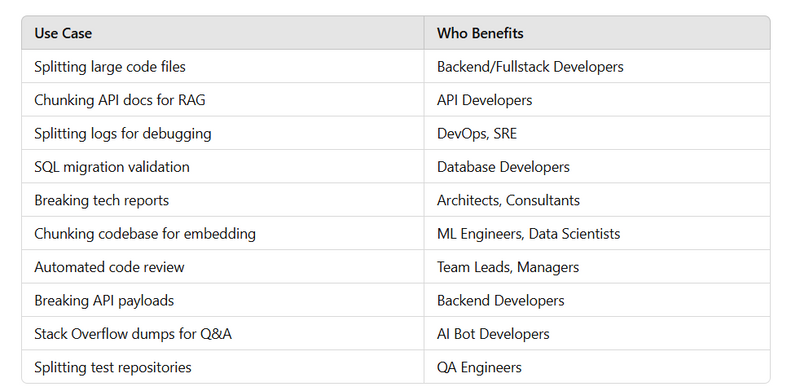Click the "Who Benefits" column header
Image resolution: width=800 pixels, height=391 pixels.
pyautogui.click(x=597, y=33)
